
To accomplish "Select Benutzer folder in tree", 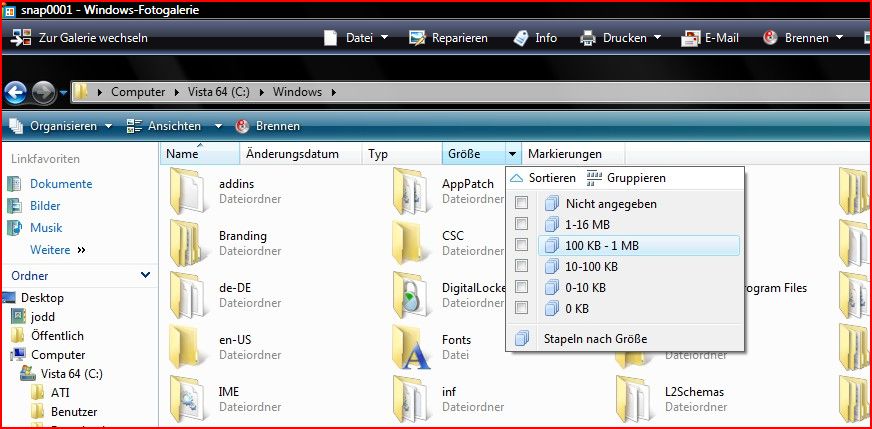I will click(x=74, y=412).
